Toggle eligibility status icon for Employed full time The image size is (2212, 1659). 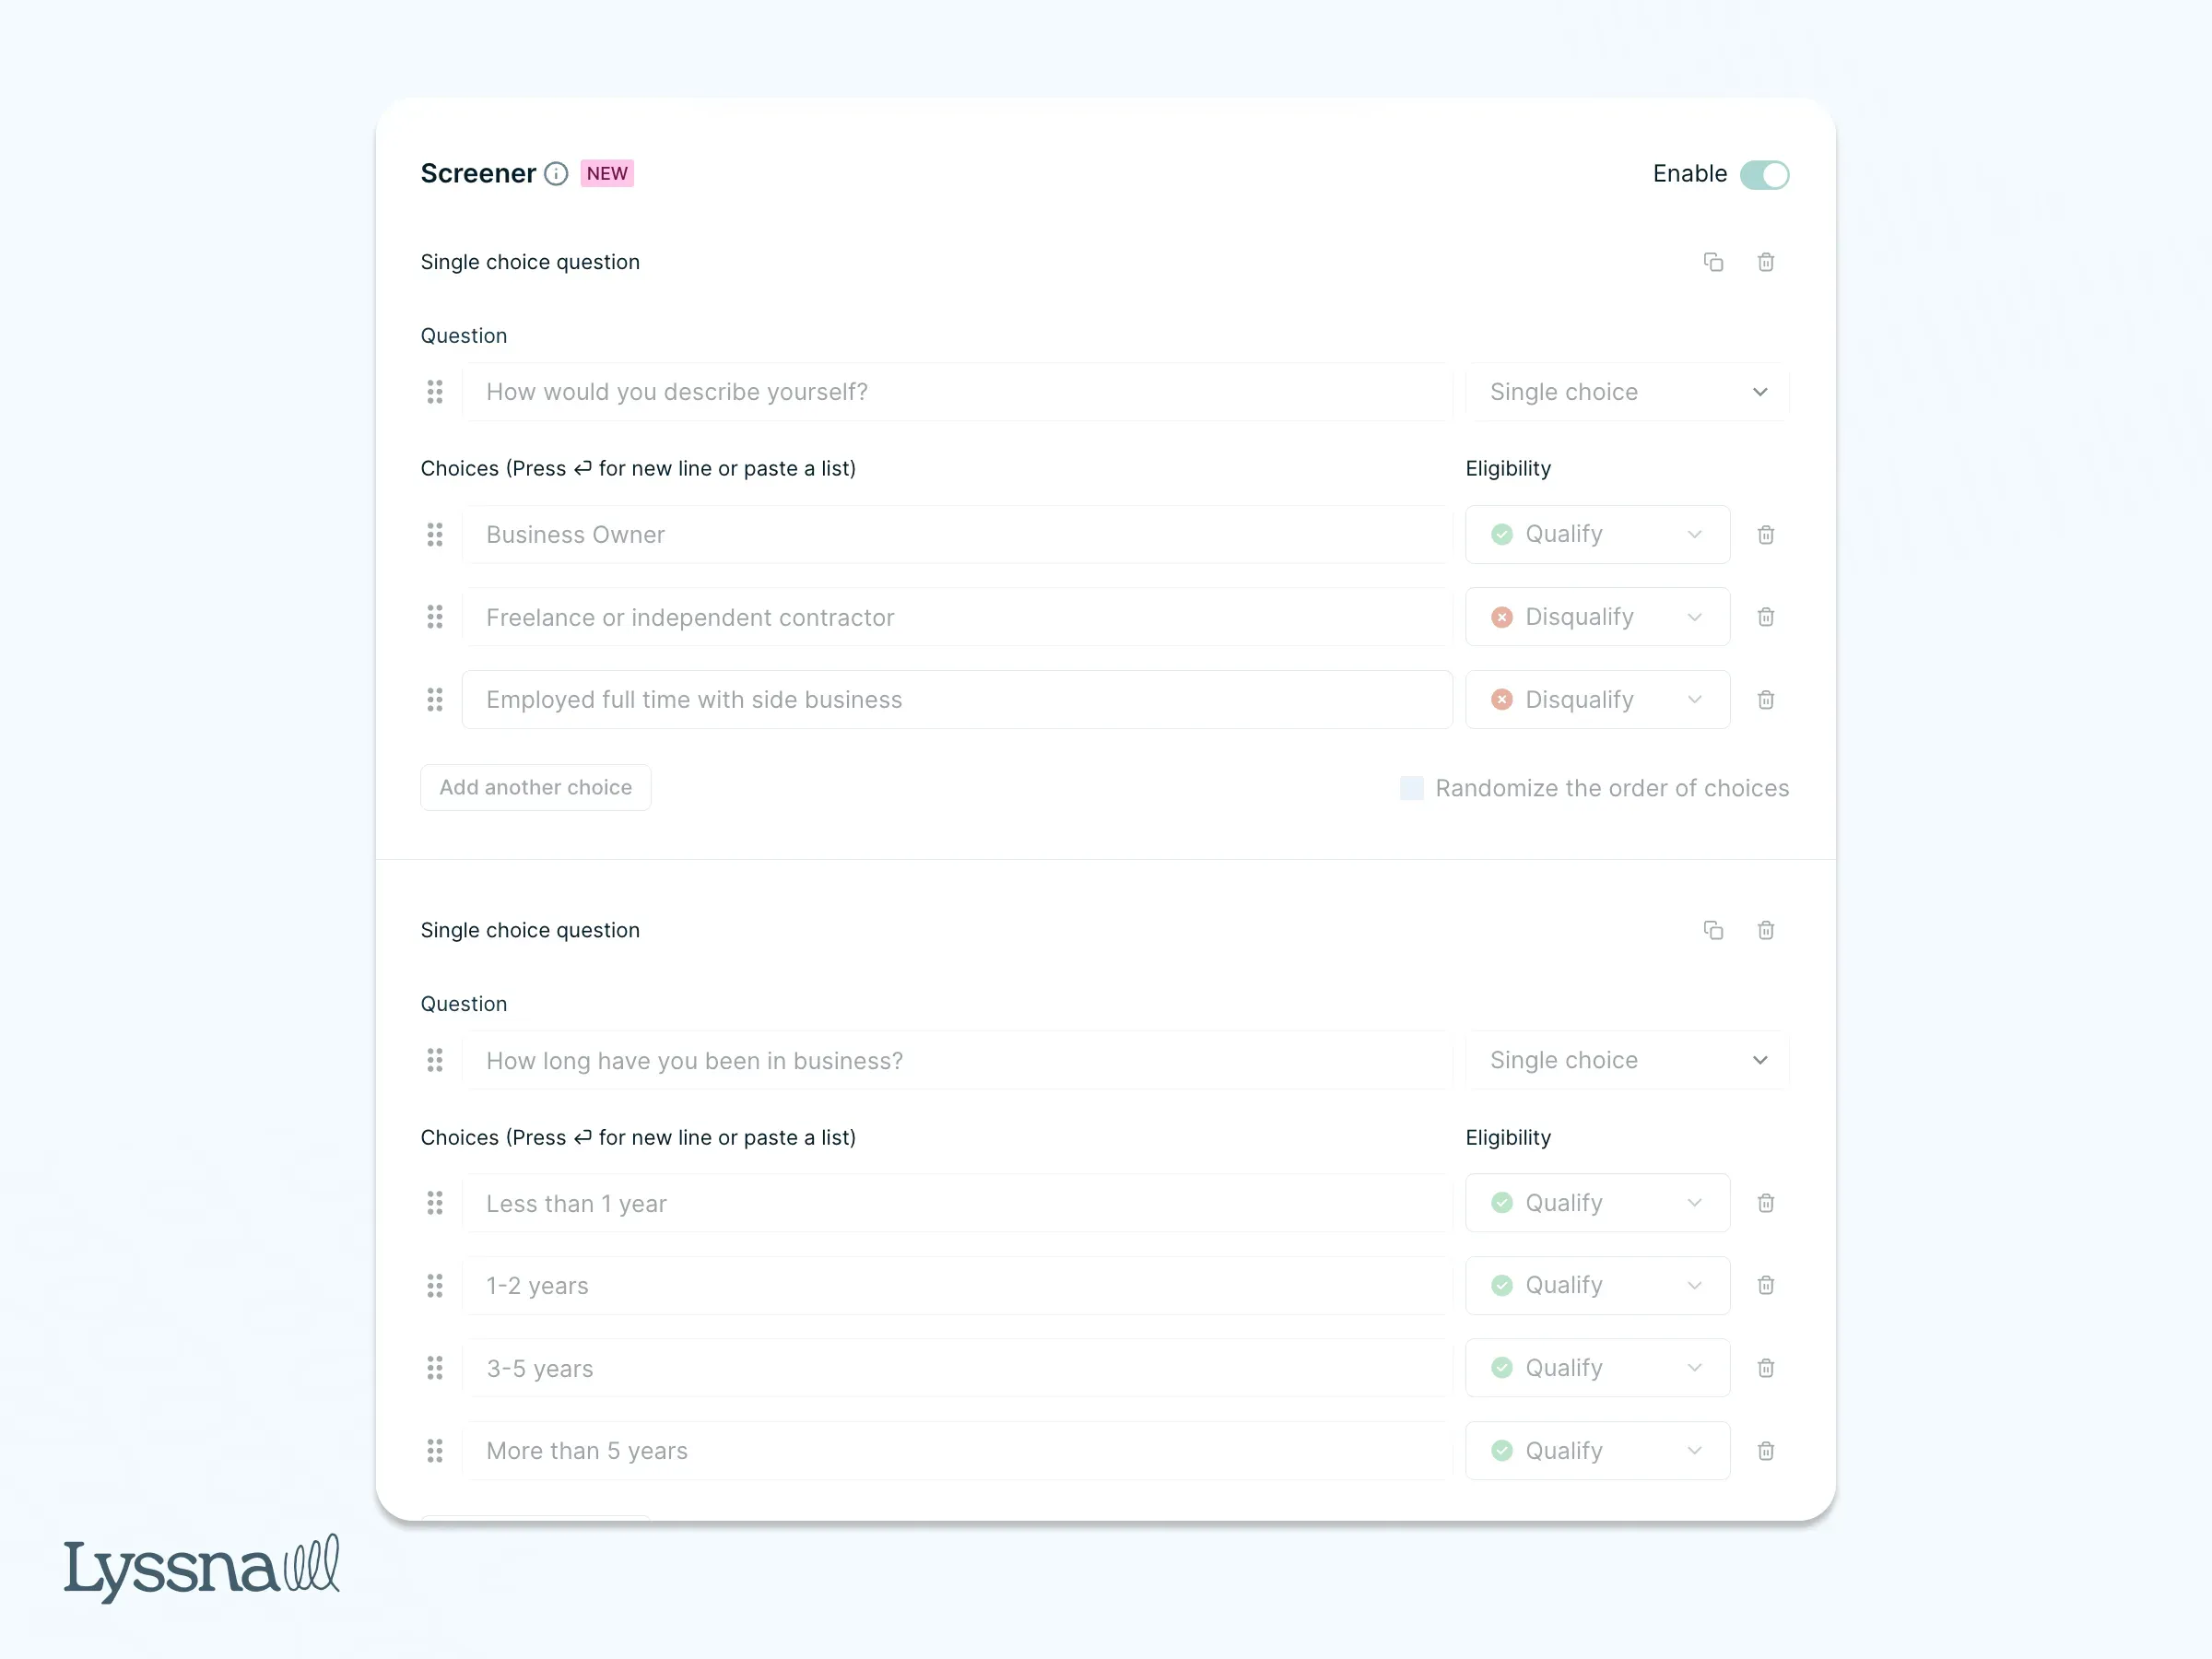[1502, 699]
